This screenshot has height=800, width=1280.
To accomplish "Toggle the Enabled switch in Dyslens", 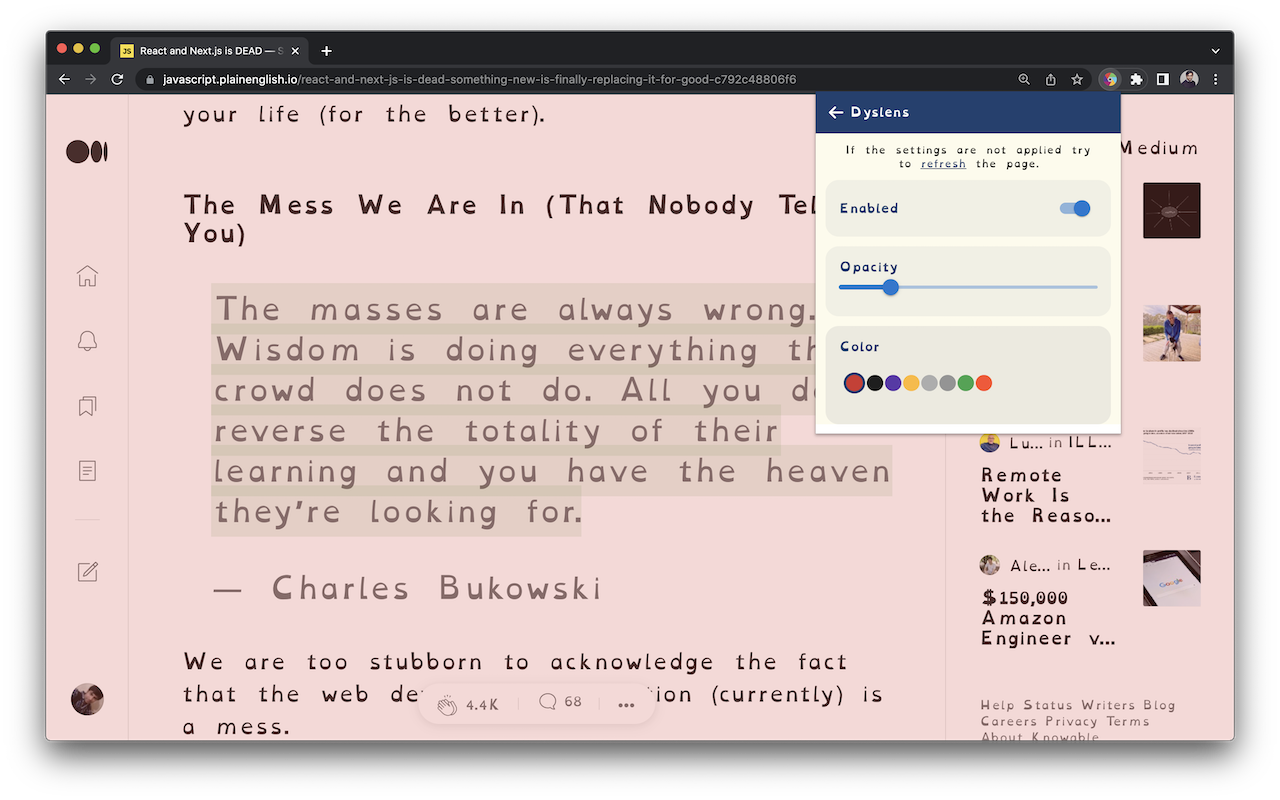I will (1075, 208).
